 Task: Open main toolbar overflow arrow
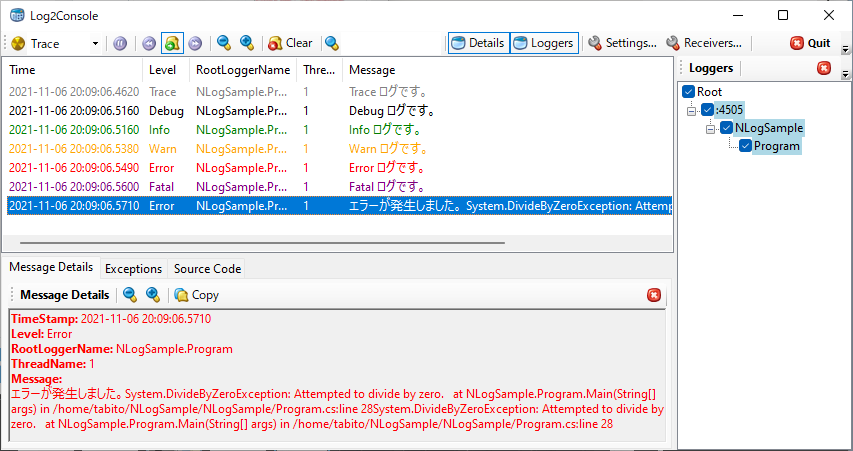point(845,50)
